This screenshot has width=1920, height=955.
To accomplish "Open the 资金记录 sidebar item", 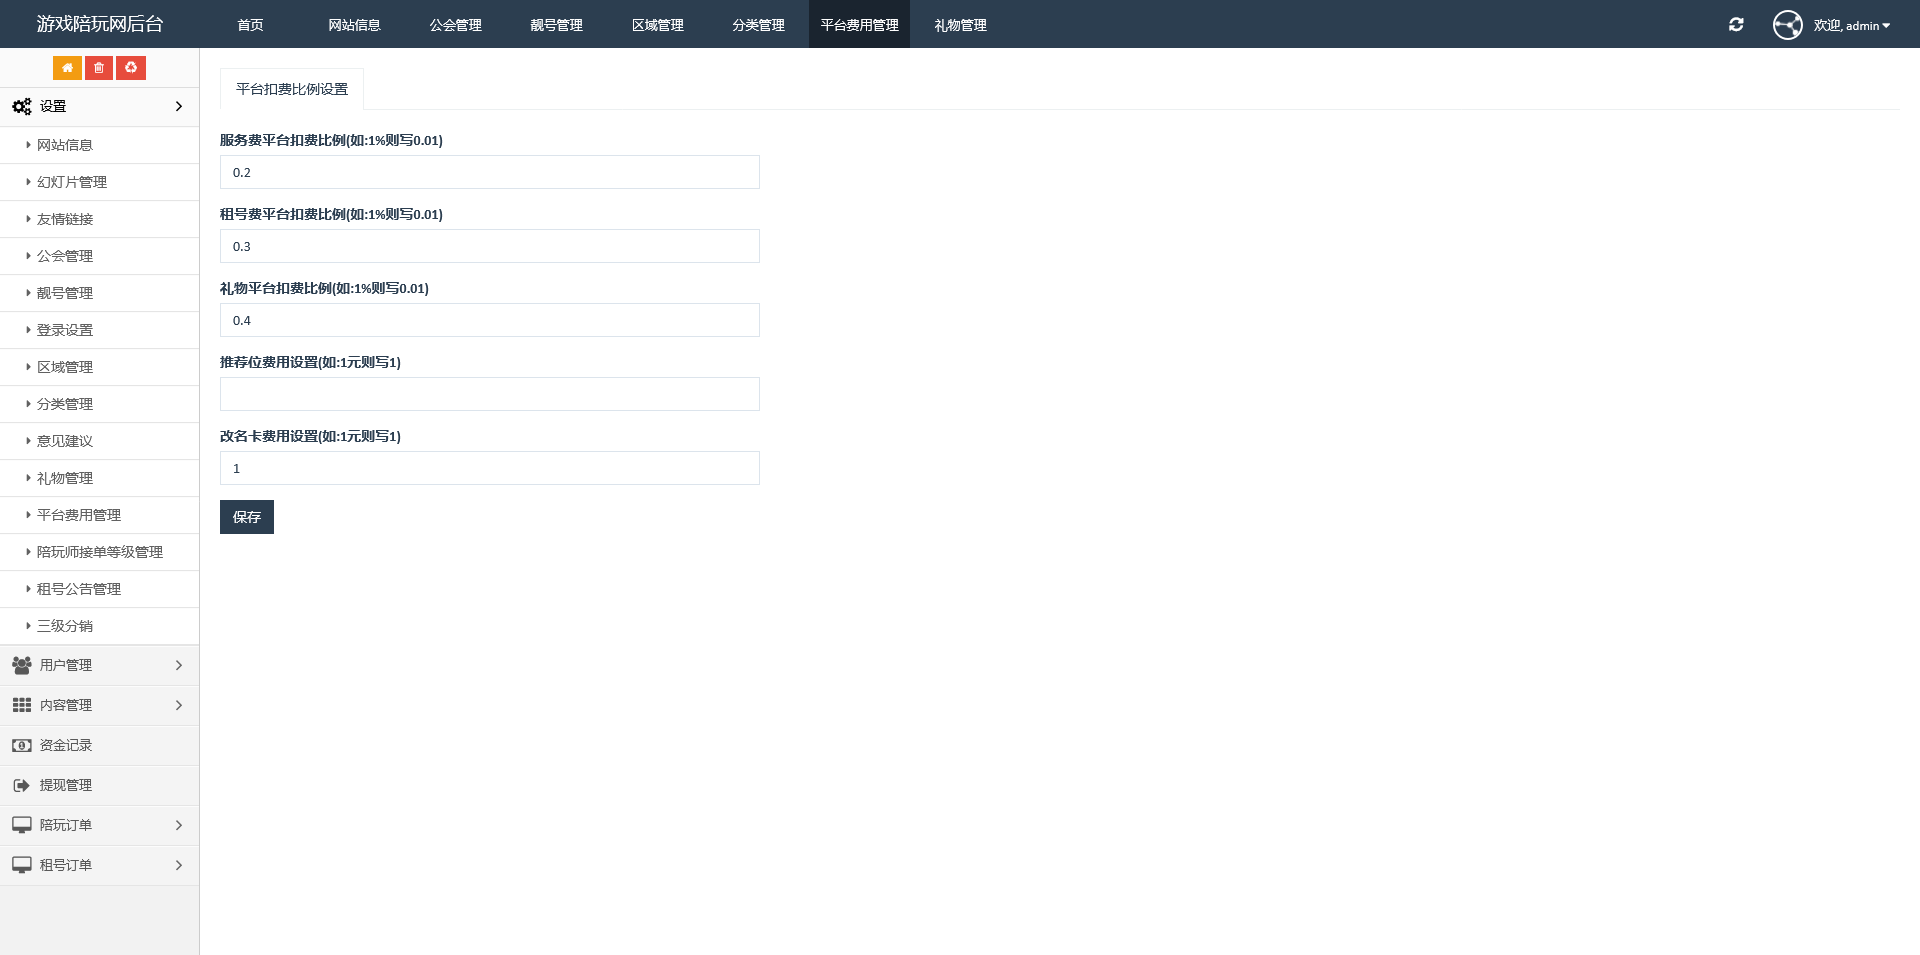I will tap(100, 745).
